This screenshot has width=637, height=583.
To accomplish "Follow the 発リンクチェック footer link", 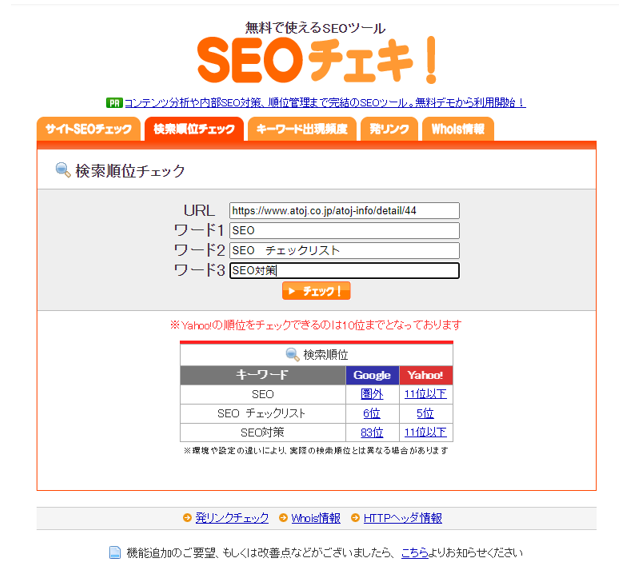I will coord(232,518).
